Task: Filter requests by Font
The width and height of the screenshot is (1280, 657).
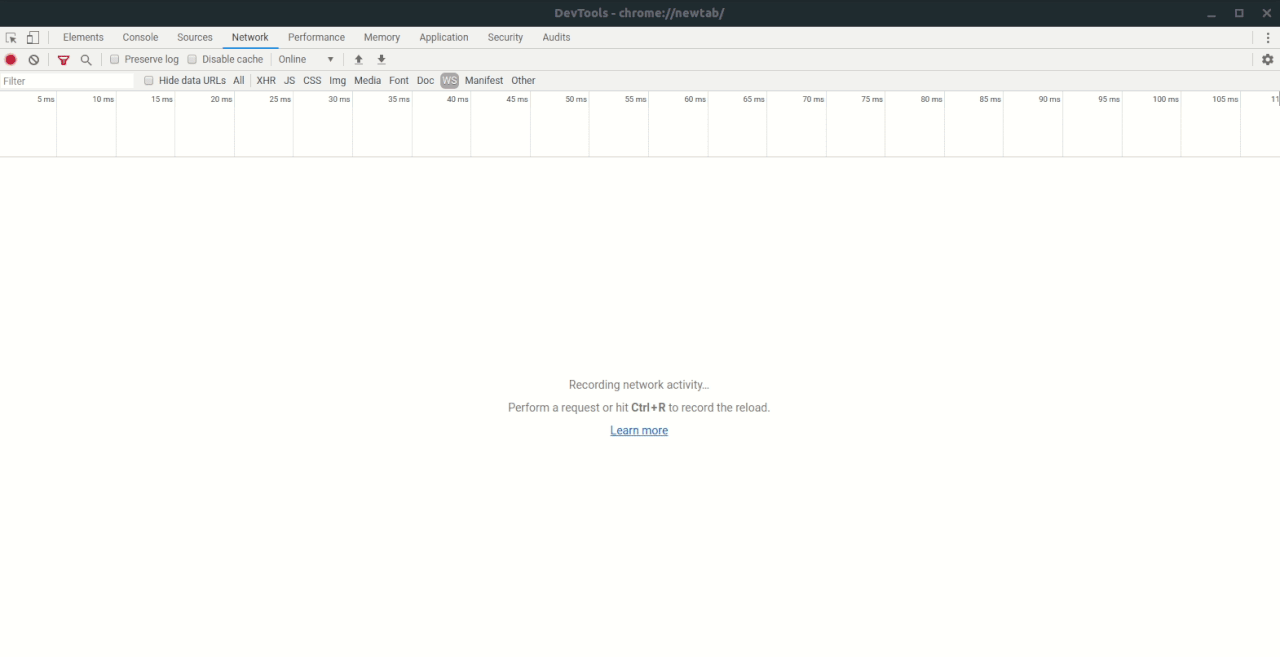Action: tap(399, 81)
